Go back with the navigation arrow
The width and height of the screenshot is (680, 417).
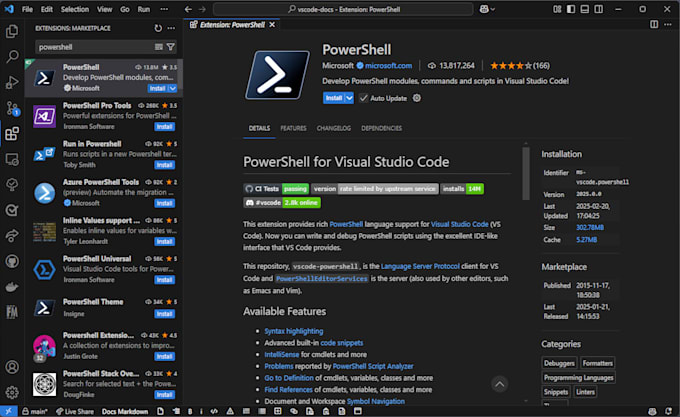tap(188, 9)
